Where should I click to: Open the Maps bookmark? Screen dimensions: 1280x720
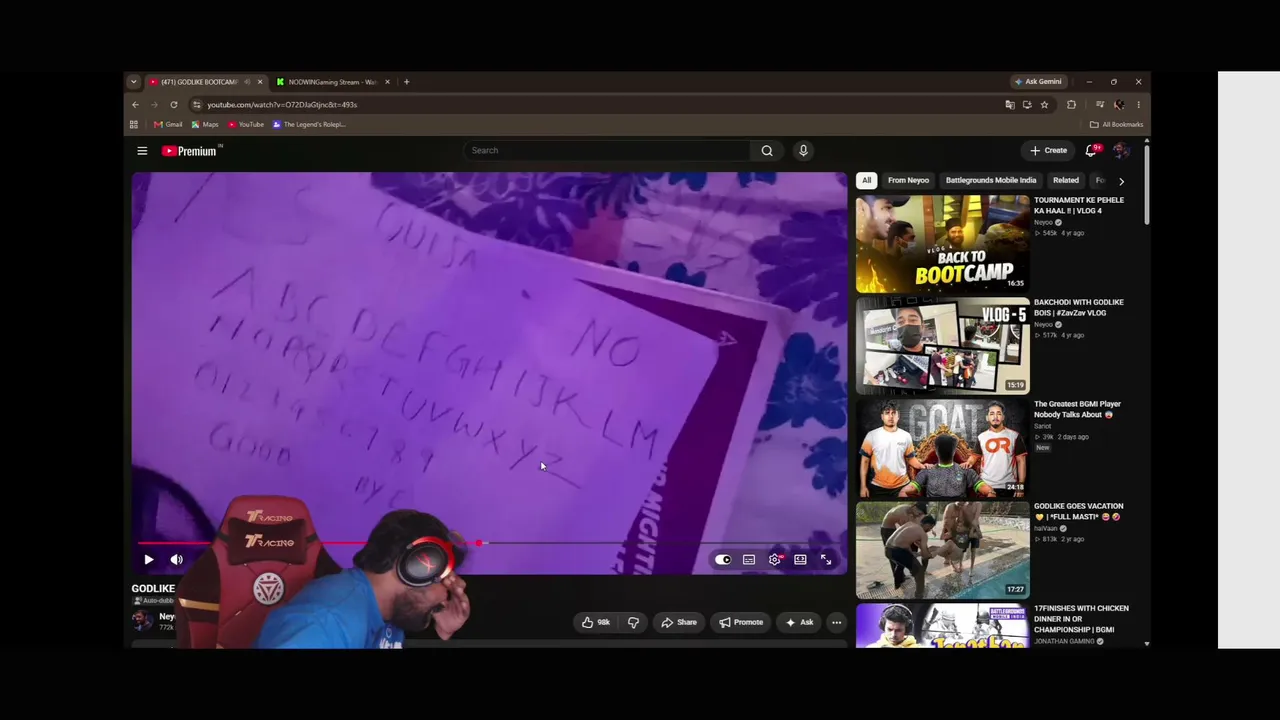click(205, 125)
